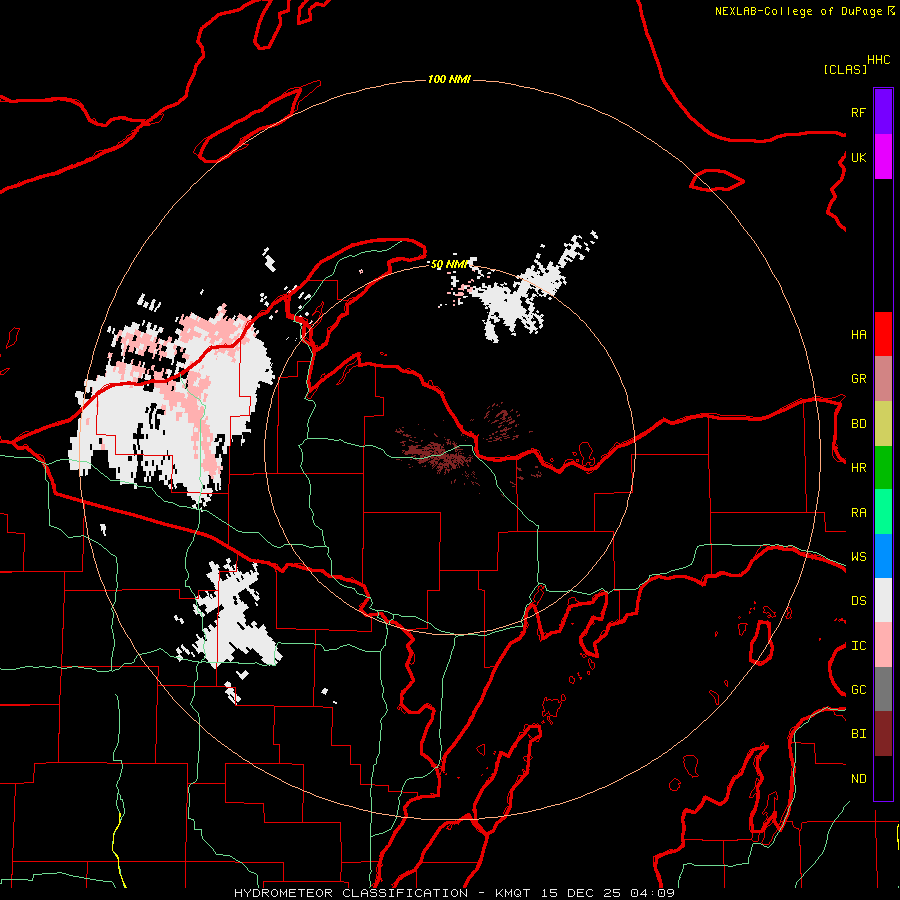The width and height of the screenshot is (900, 900).
Task: Click the HHC label above the legend
Action: tap(879, 59)
